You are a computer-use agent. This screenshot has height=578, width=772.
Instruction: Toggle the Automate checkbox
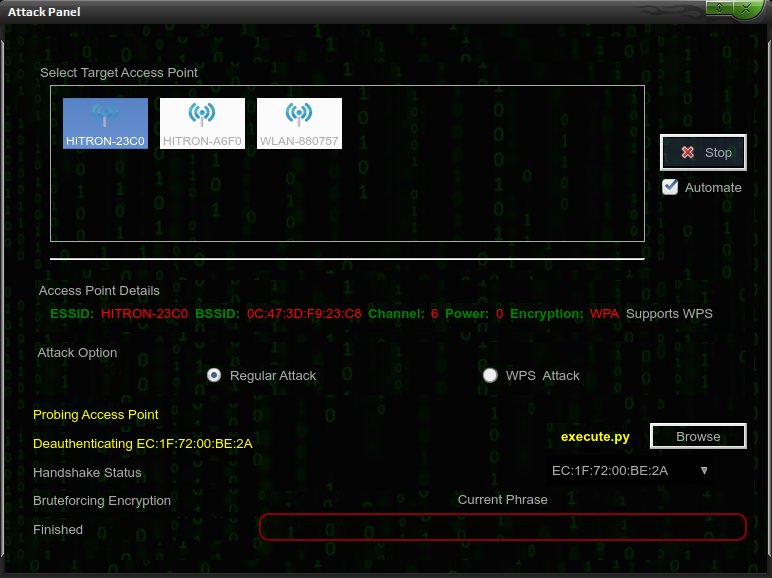670,187
